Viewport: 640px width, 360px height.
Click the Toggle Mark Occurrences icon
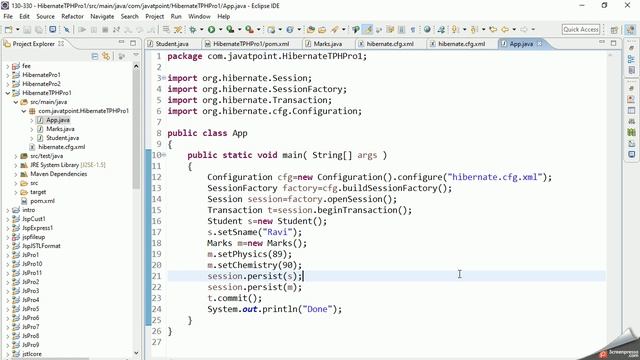pos(367,29)
